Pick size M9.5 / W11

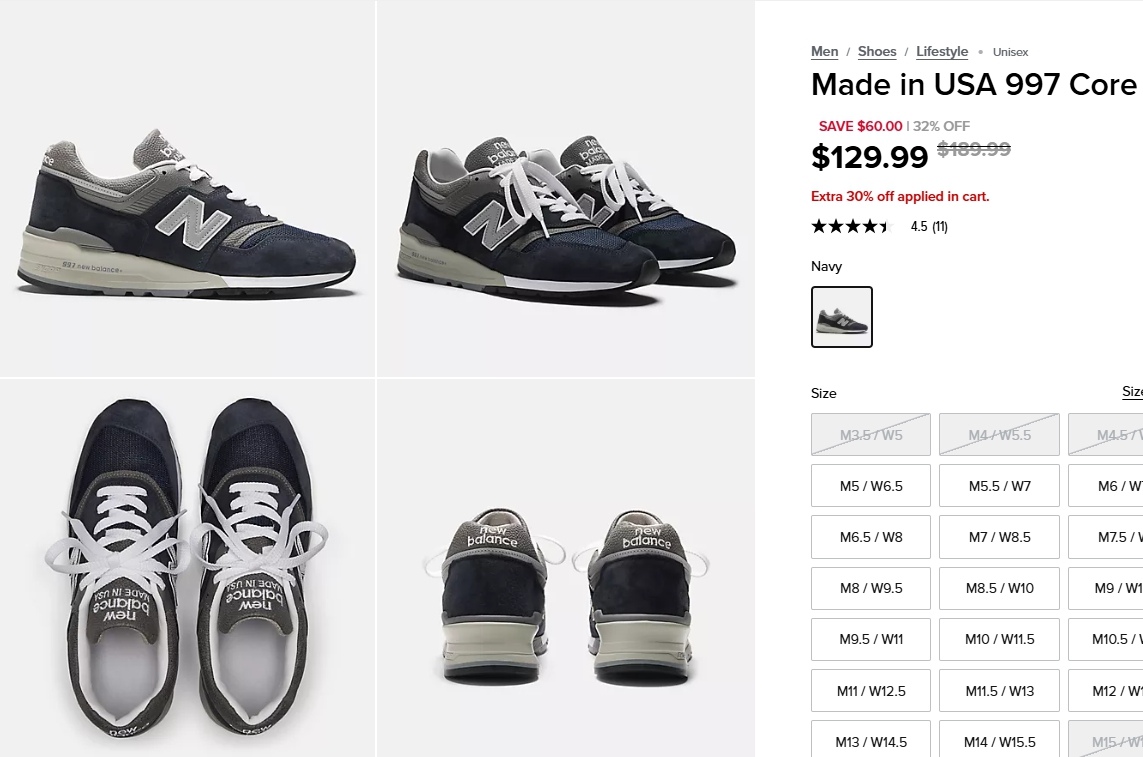[871, 639]
